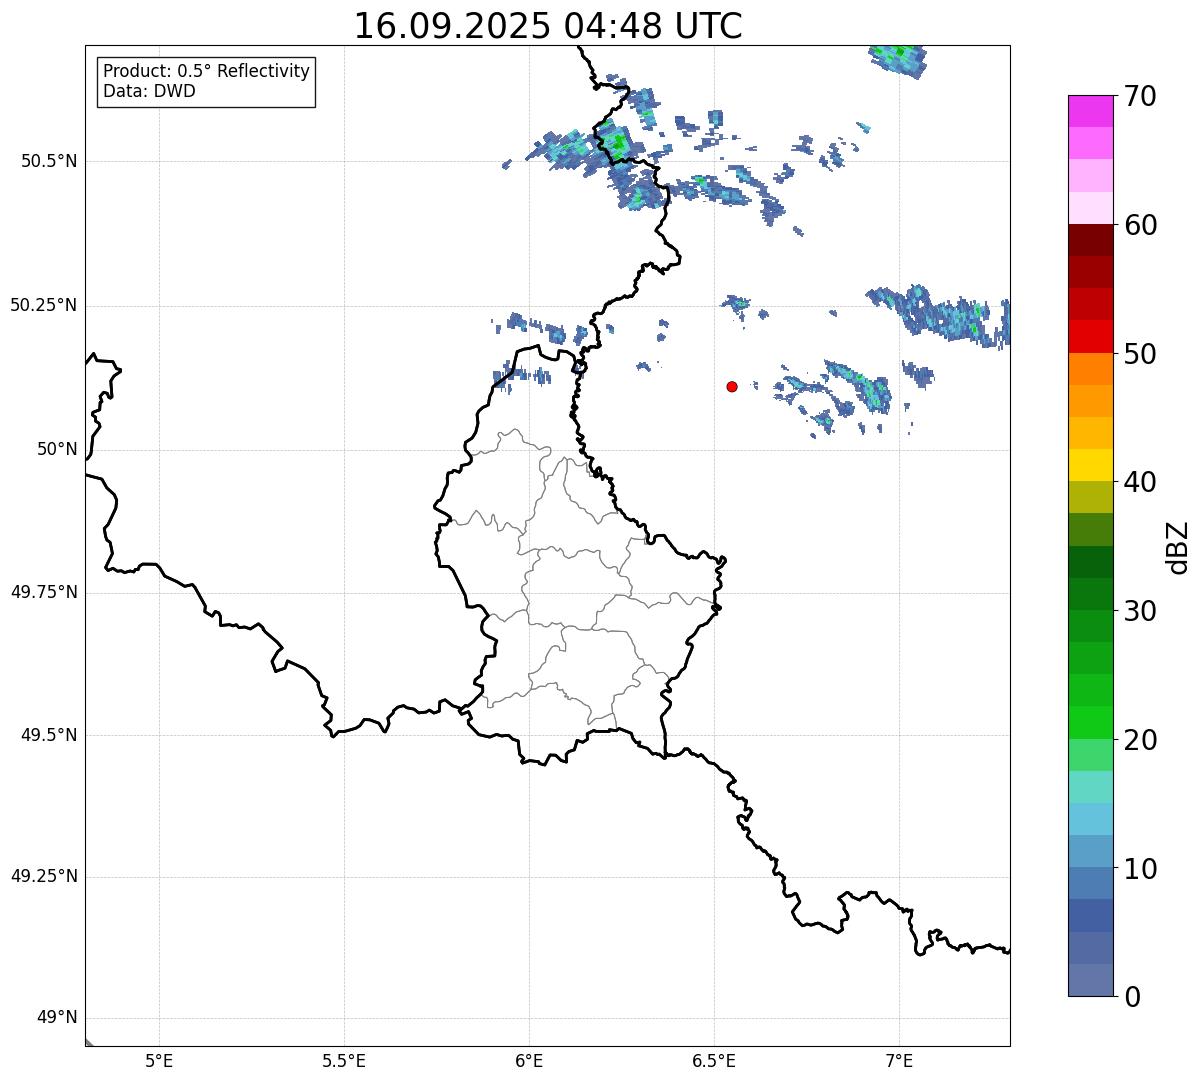Image resolution: width=1202 pixels, height=1081 pixels.
Task: Click the title 16.09.2025 04:48 UTC
Action: 548,25
